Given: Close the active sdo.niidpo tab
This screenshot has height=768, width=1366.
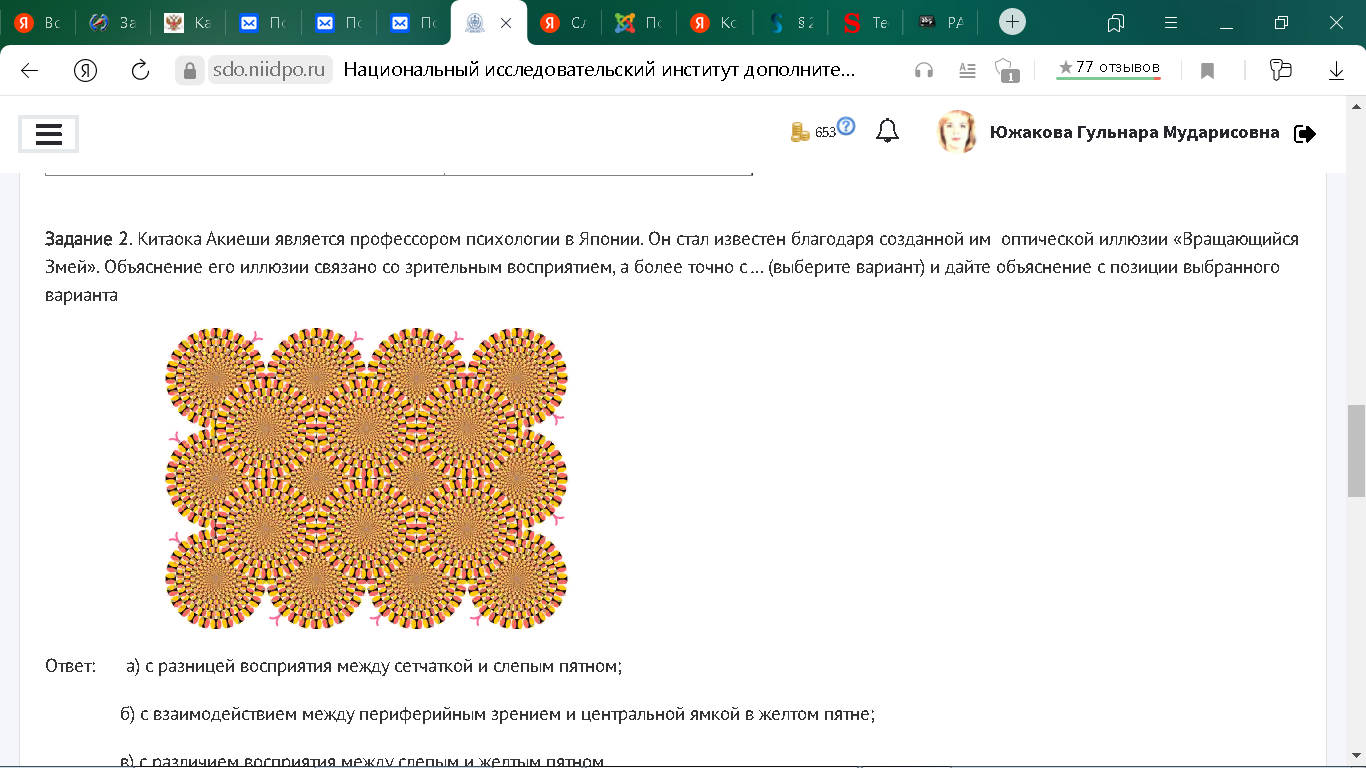Looking at the screenshot, I should point(506,22).
